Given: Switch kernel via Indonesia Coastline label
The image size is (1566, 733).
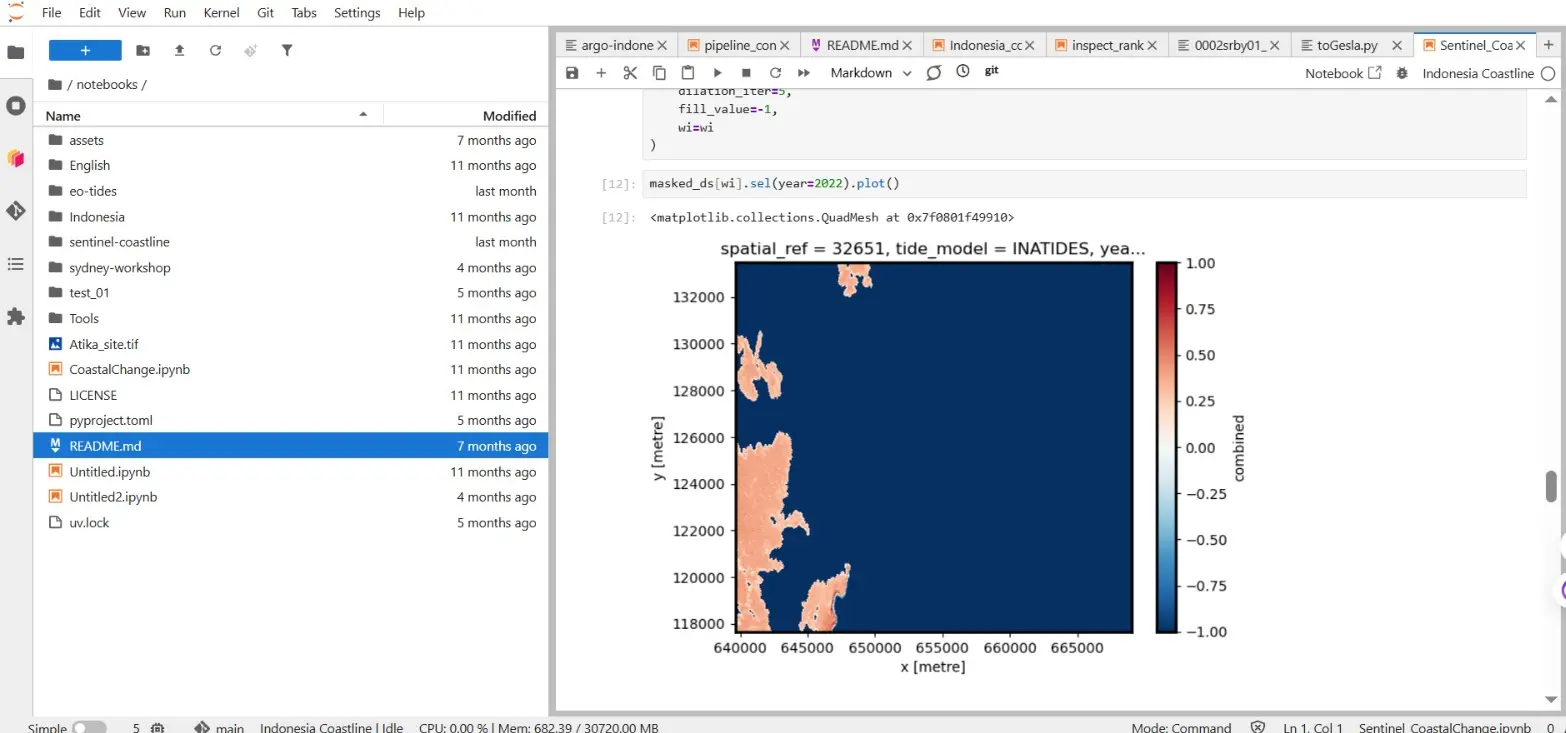Looking at the screenshot, I should point(1478,73).
